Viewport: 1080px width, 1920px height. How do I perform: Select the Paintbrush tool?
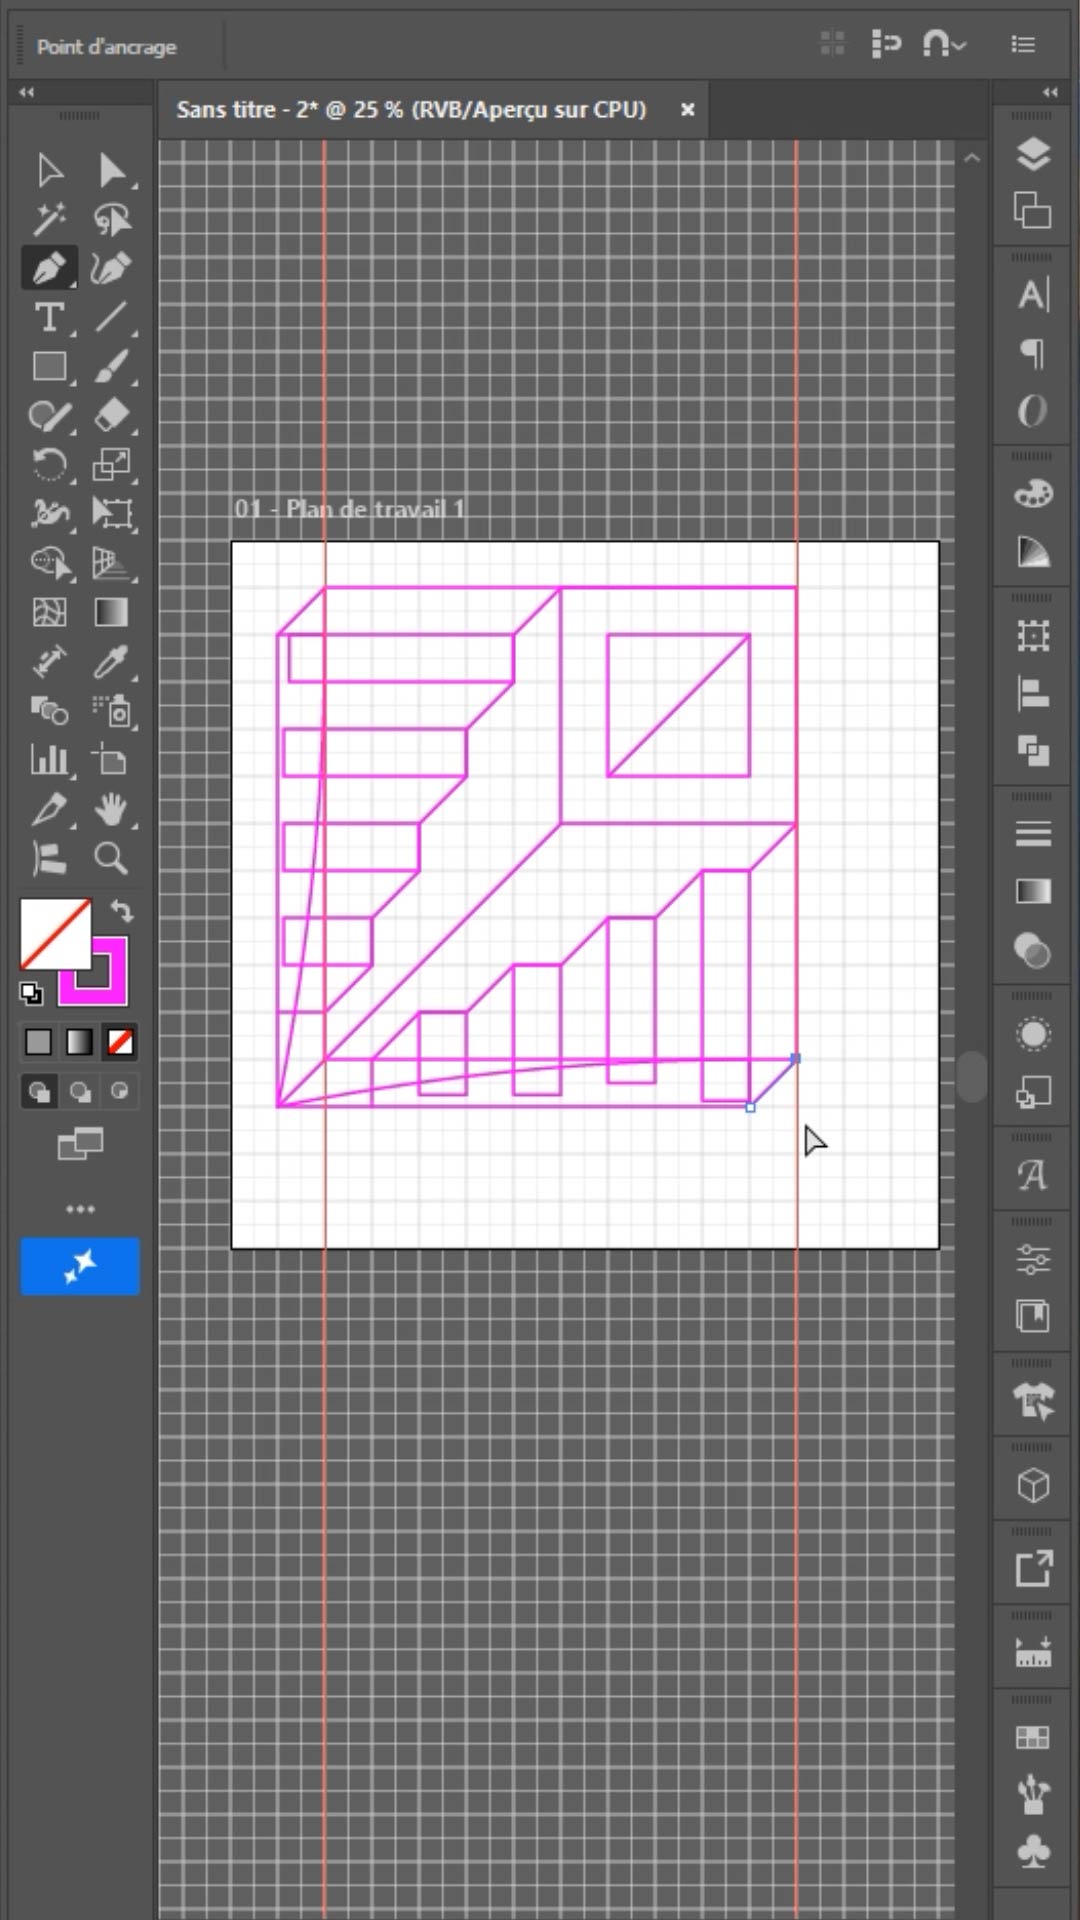point(111,366)
